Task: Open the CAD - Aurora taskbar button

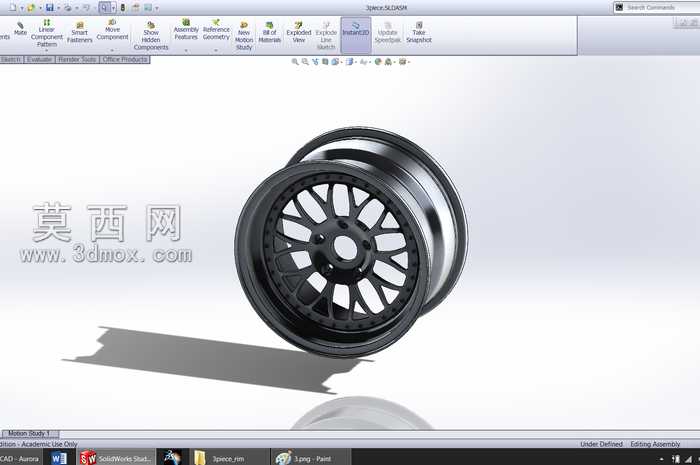Action: click(20, 458)
